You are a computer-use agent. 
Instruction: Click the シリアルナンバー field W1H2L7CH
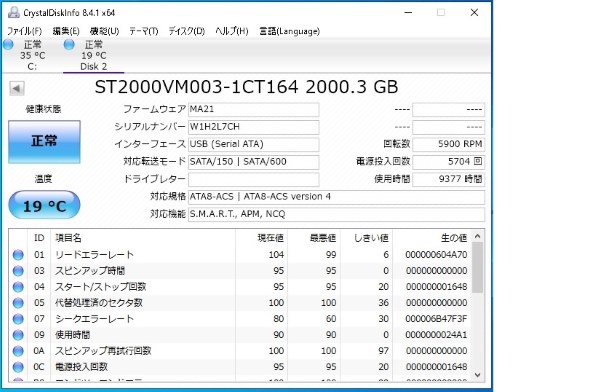pyautogui.click(x=254, y=127)
